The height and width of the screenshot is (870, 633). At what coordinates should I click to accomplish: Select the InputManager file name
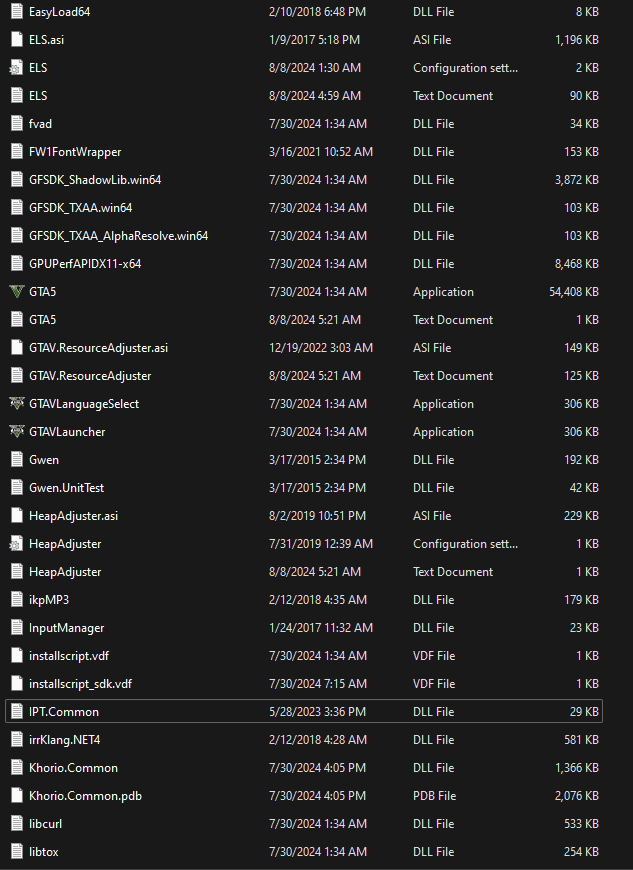pyautogui.click(x=66, y=628)
